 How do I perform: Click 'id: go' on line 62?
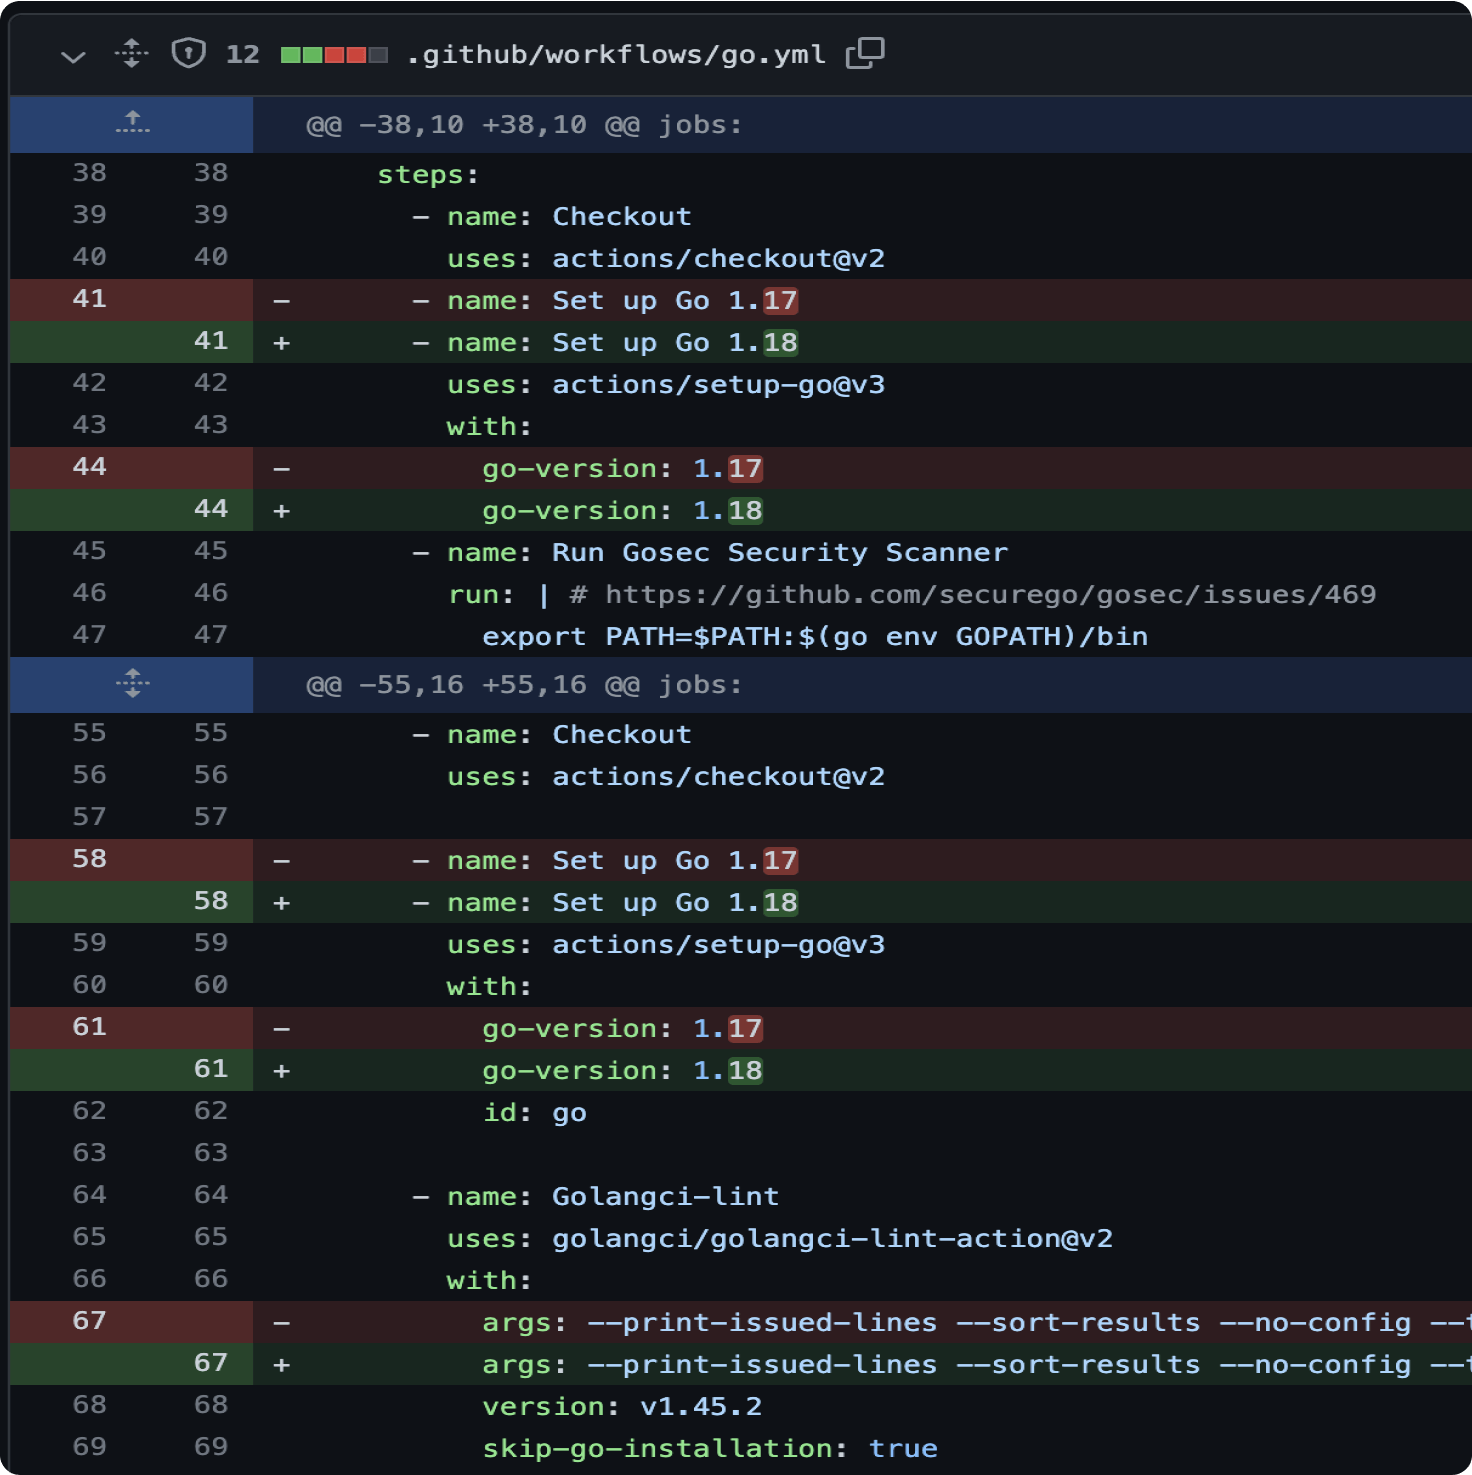[x=535, y=1113]
